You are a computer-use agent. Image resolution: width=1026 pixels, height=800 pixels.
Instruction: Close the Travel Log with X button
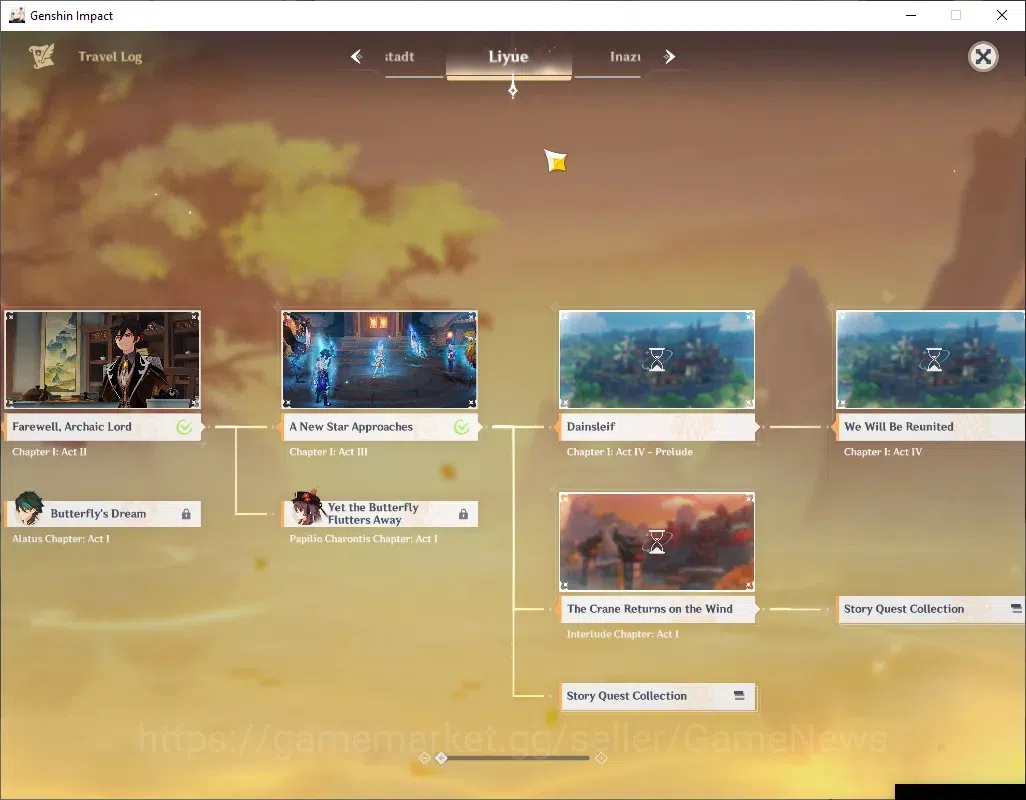point(983,57)
